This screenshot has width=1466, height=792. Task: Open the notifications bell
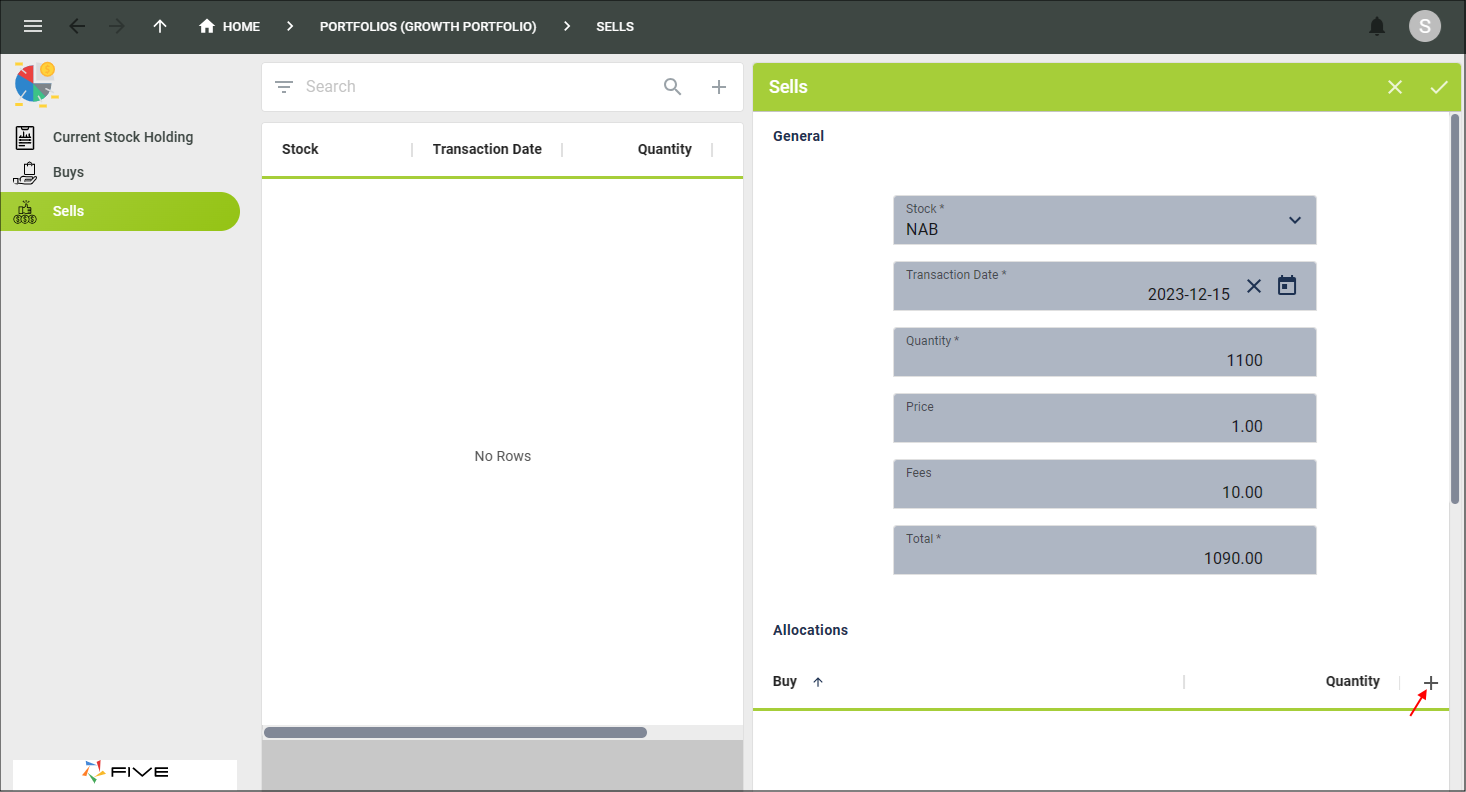click(1377, 27)
